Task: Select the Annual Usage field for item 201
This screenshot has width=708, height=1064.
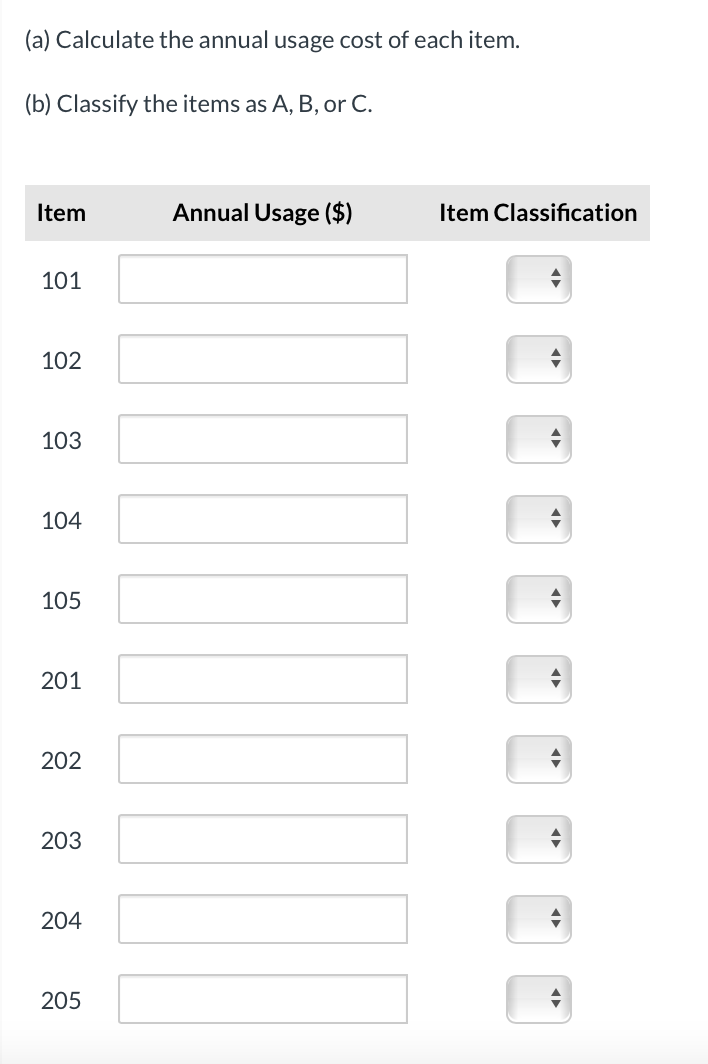Action: (263, 679)
